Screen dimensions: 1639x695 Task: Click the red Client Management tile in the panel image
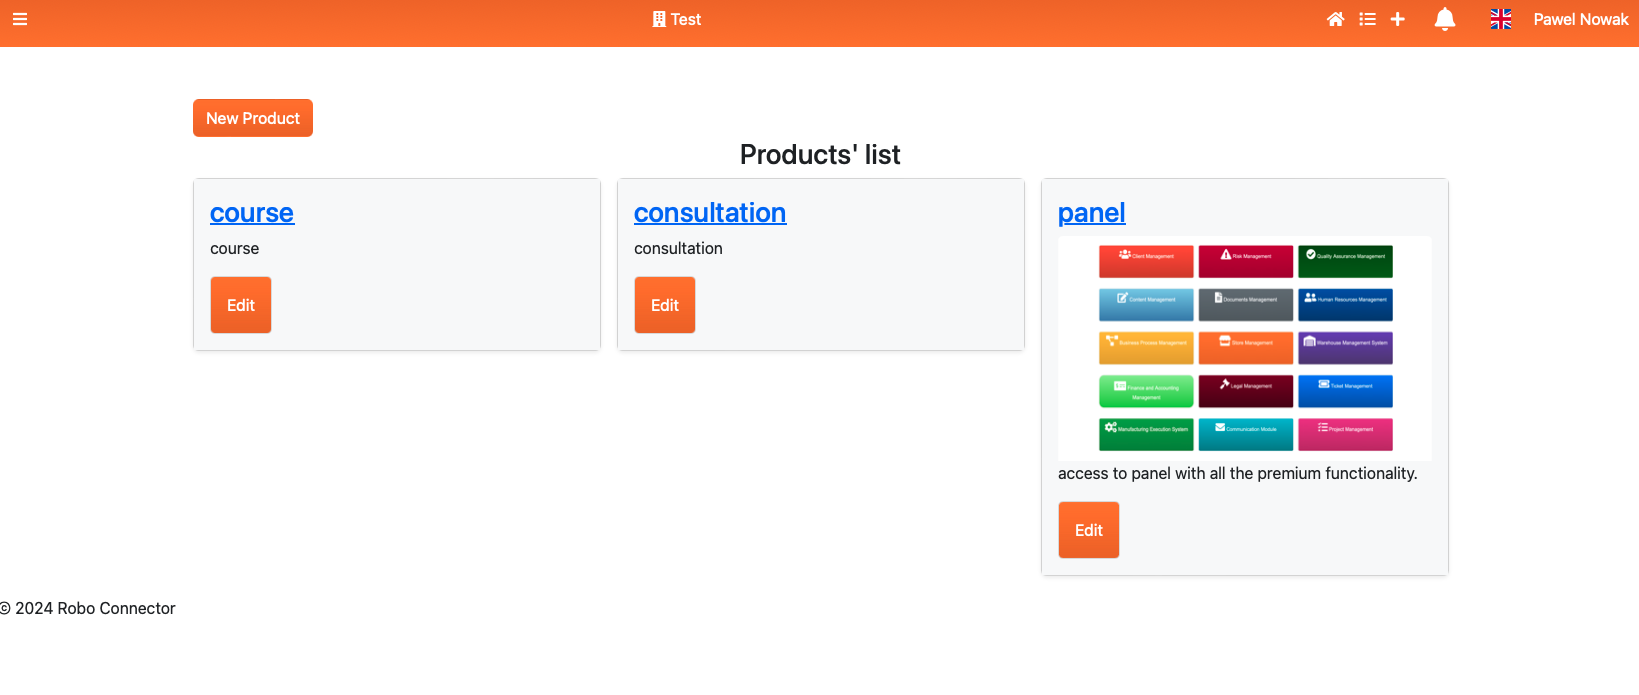(x=1146, y=261)
